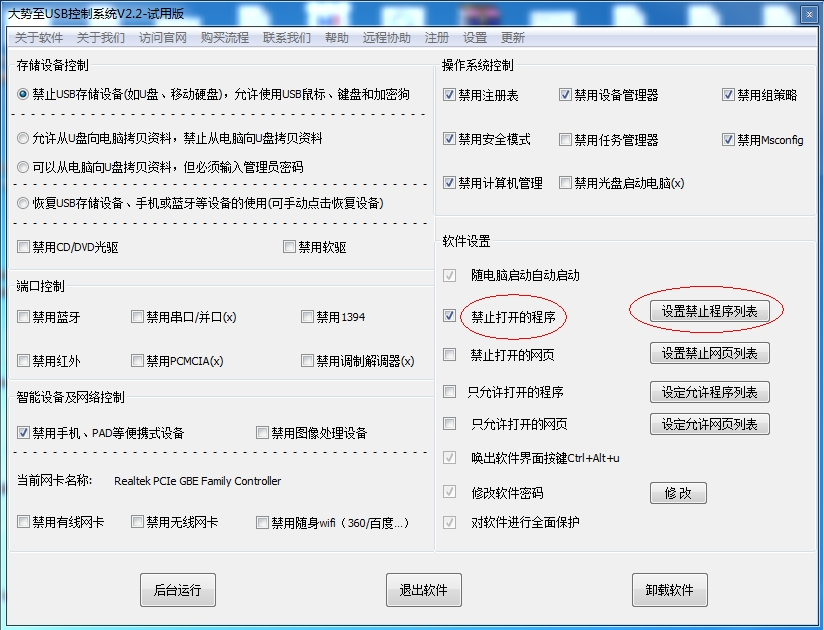Screen dimensions: 824x630
Task: Close the window with the X button
Action: (809, 14)
